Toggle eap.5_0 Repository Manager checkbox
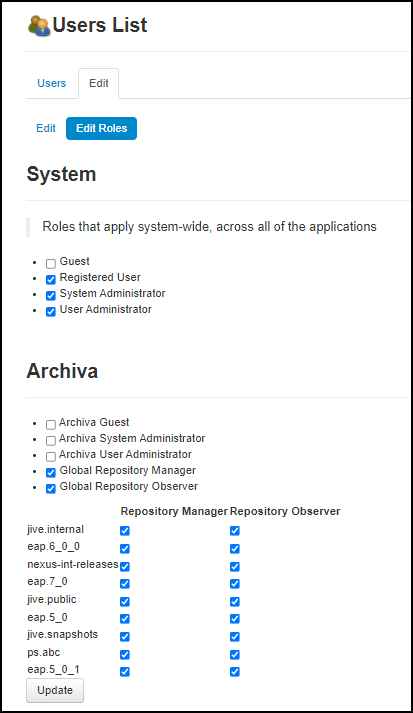The height and width of the screenshot is (713, 413). click(x=125, y=618)
